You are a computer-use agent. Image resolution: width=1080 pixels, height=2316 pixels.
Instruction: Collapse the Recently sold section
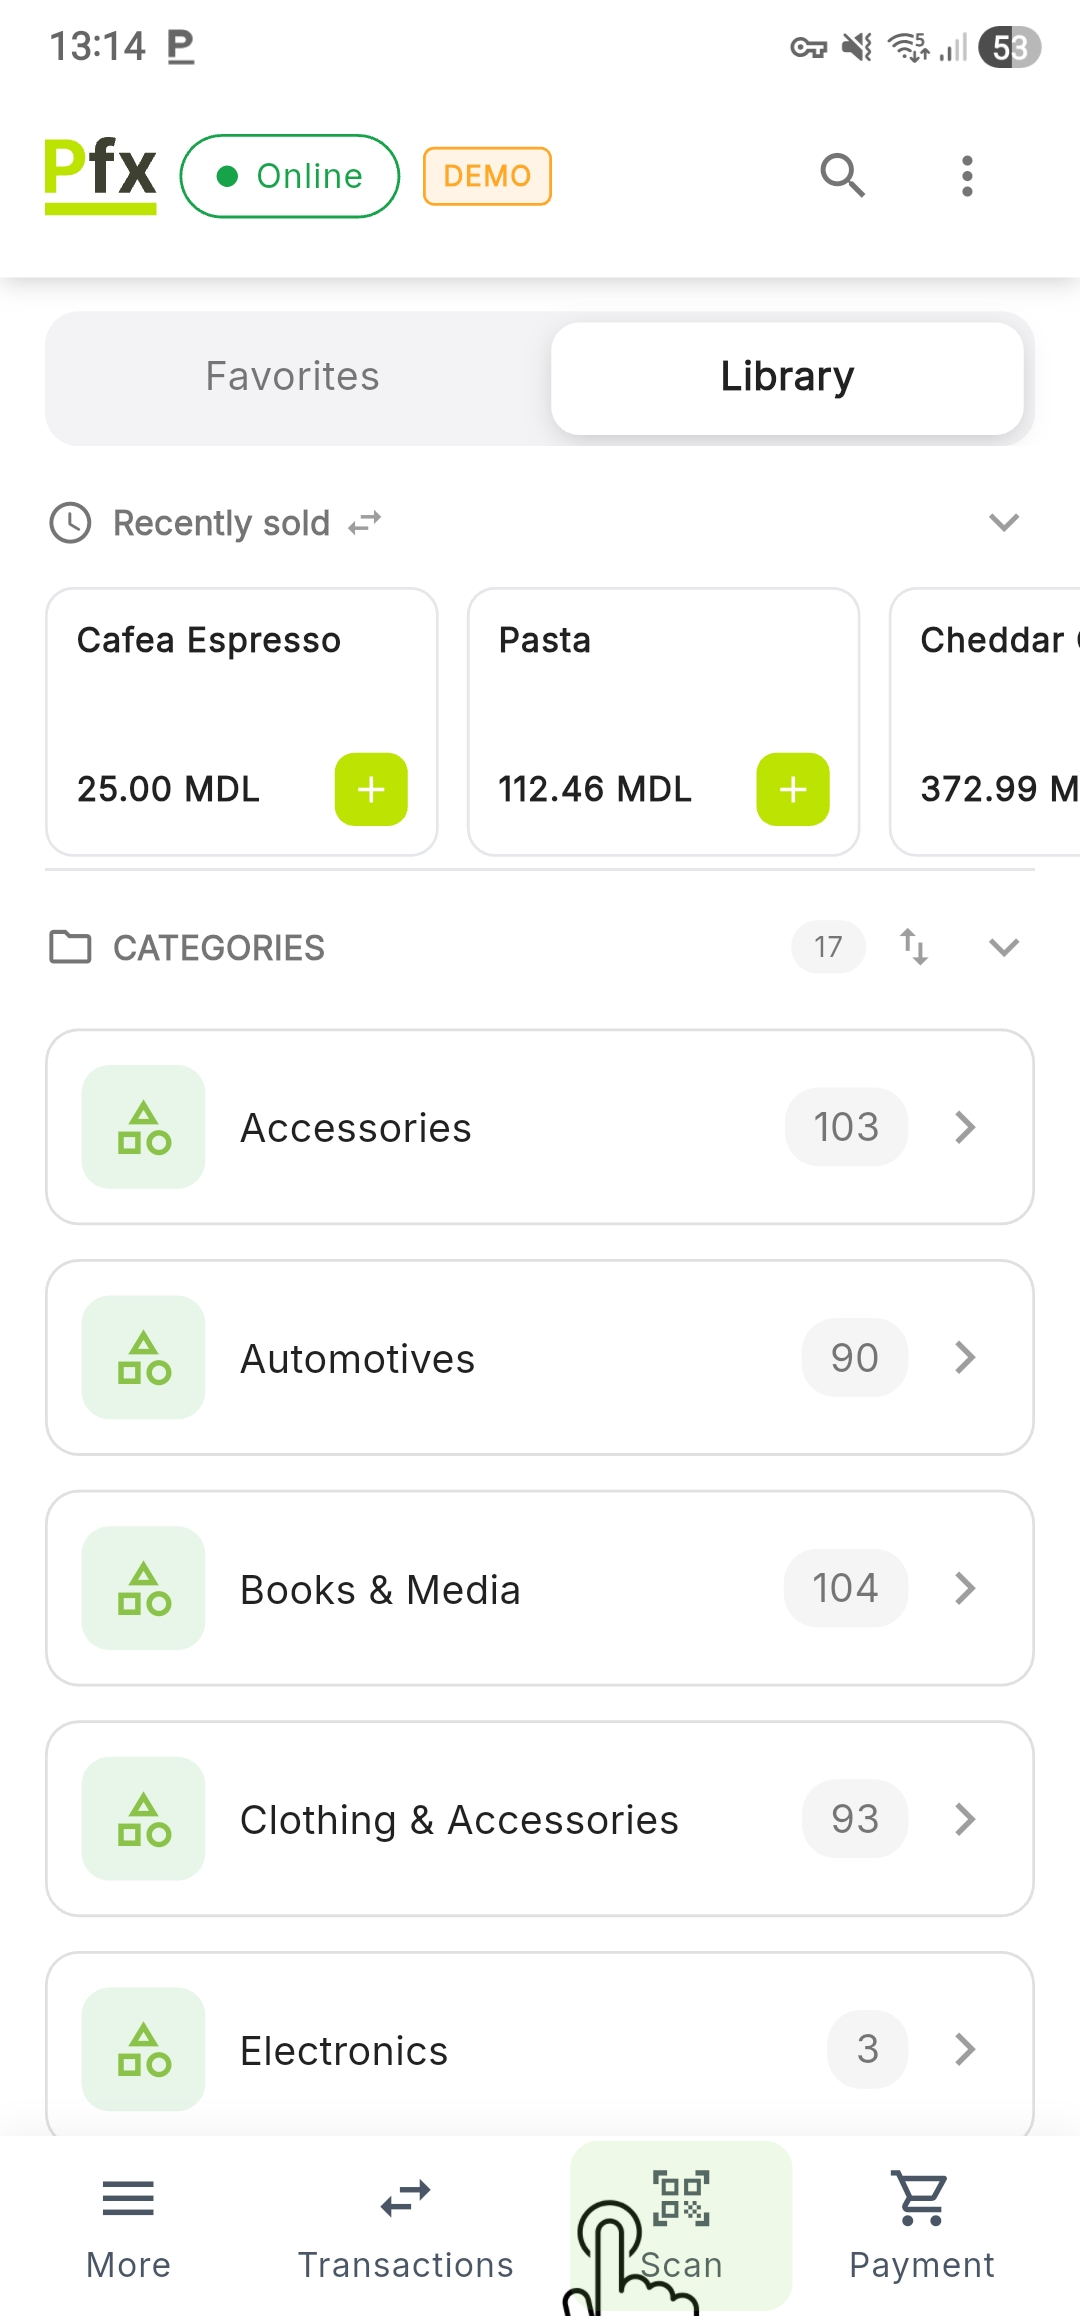tap(1003, 522)
